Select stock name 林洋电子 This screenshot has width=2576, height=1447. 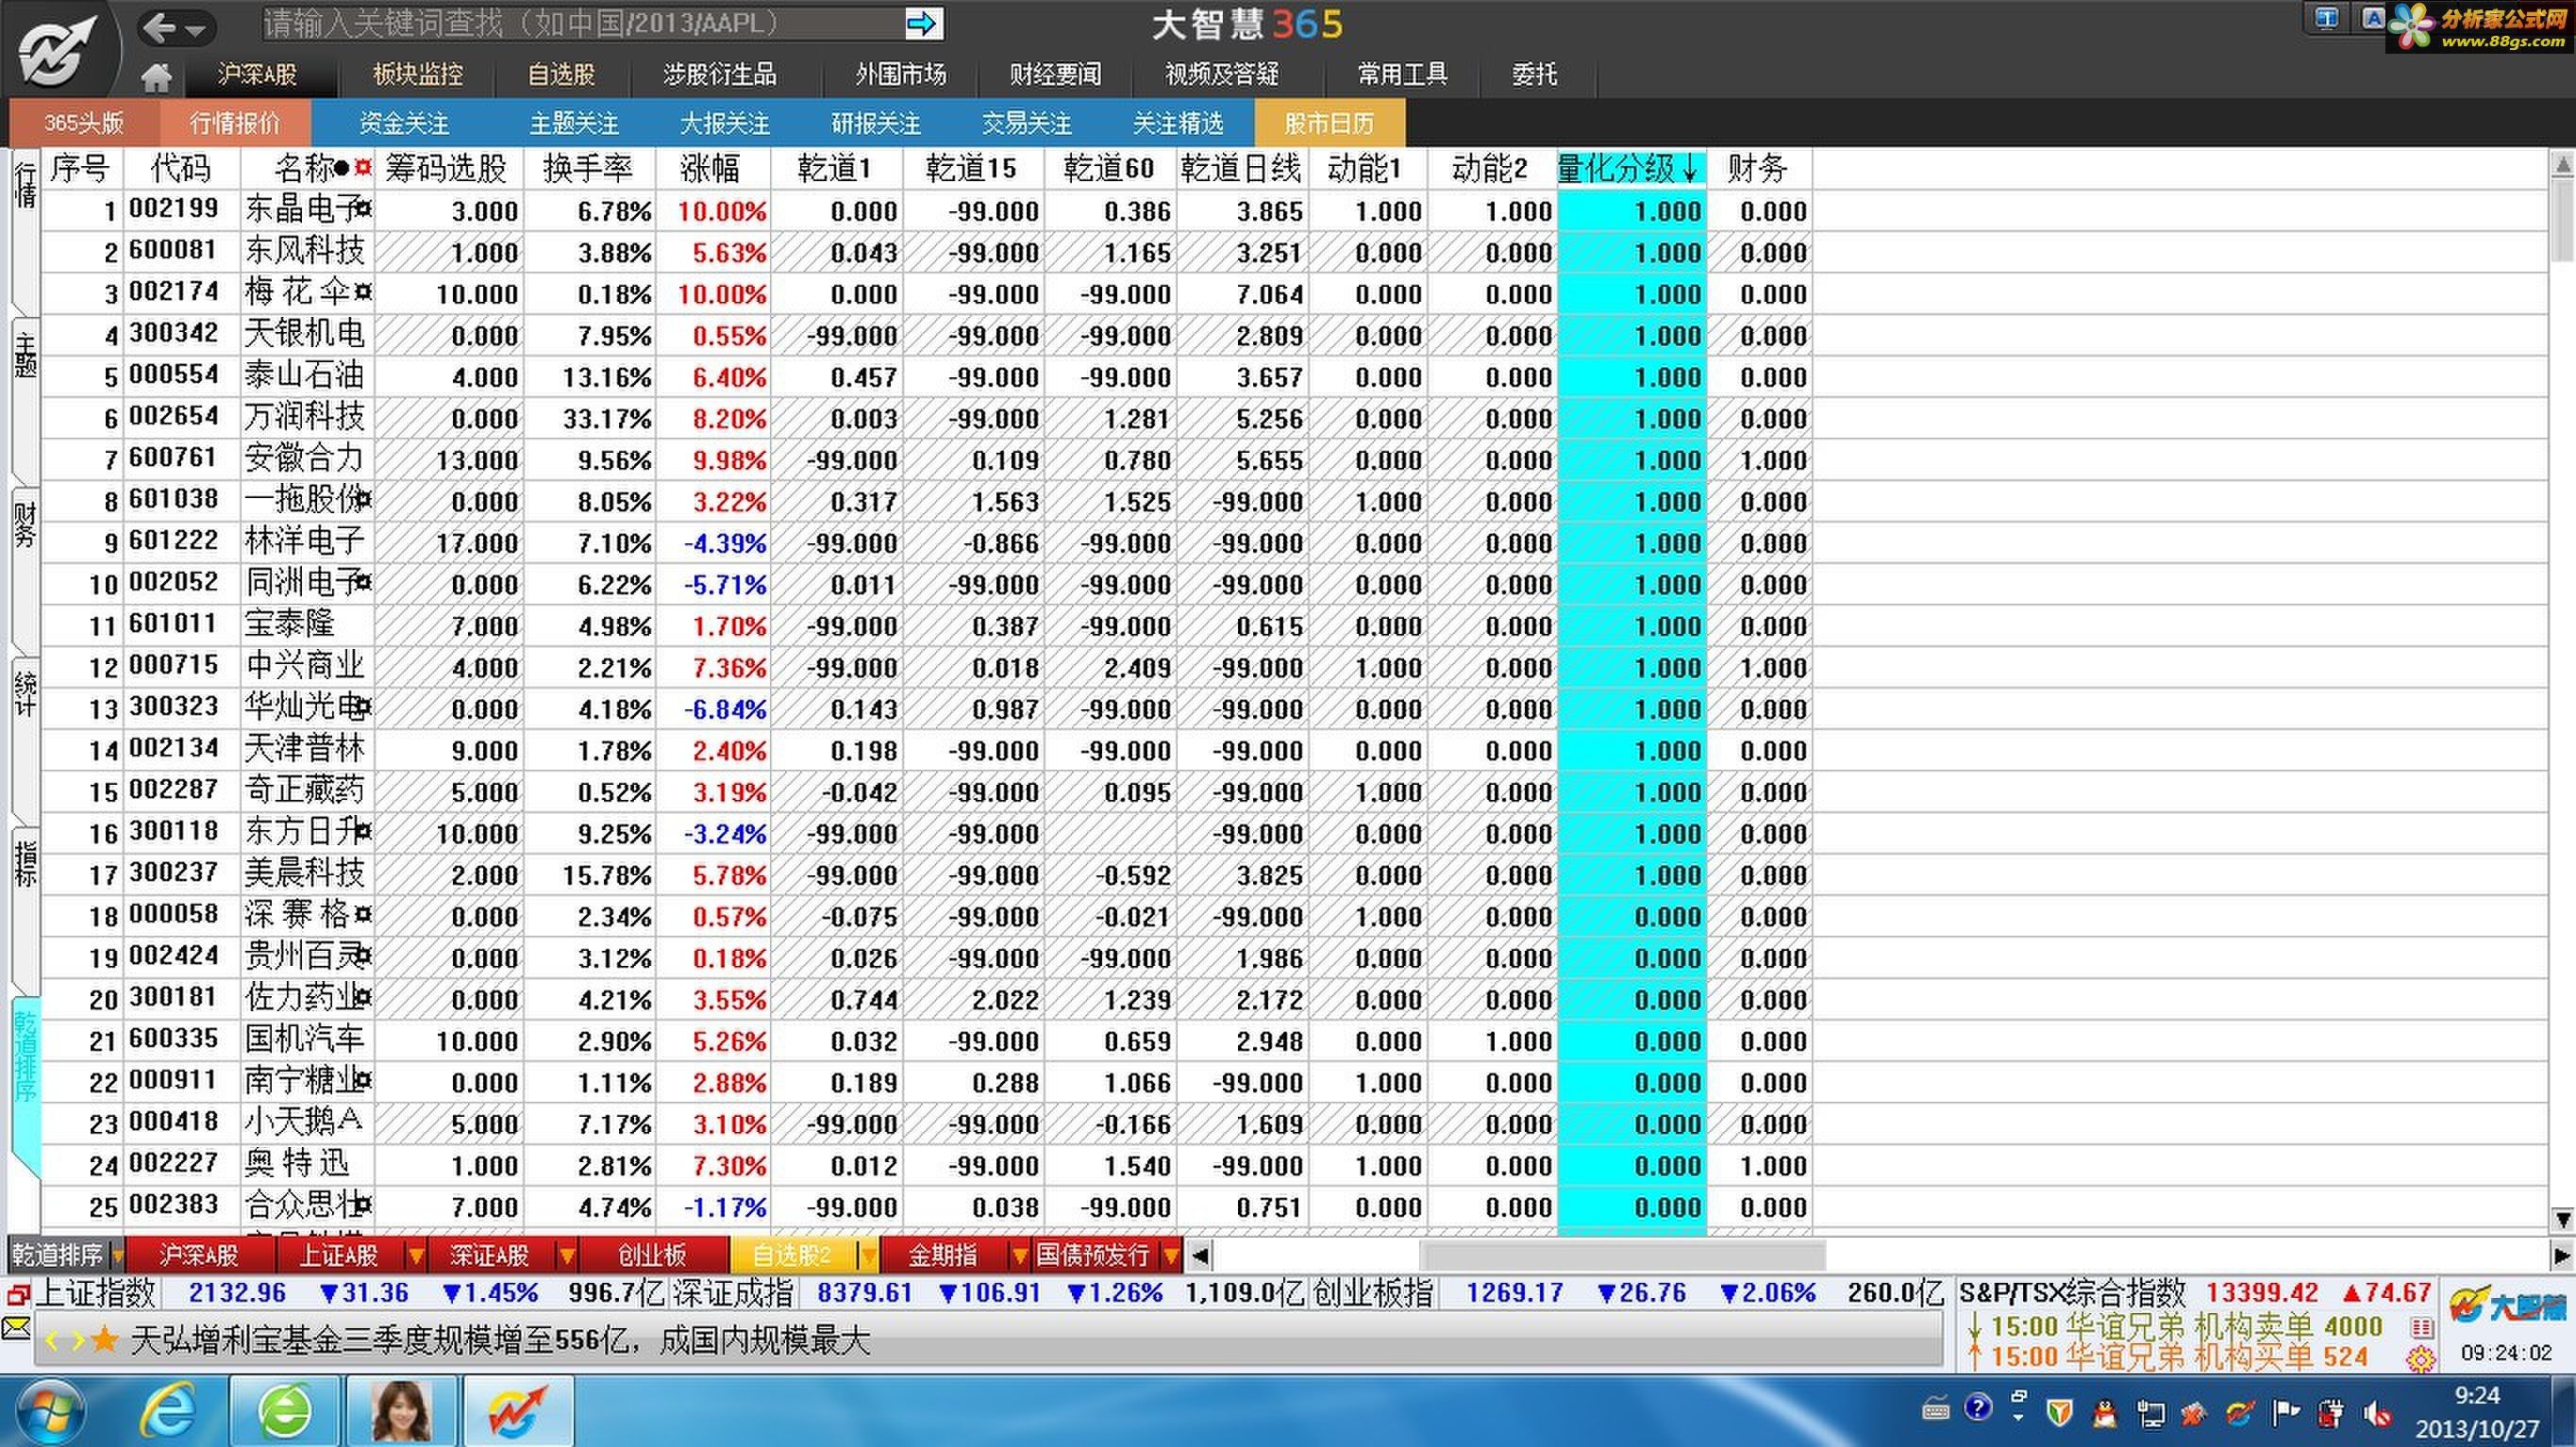[304, 541]
